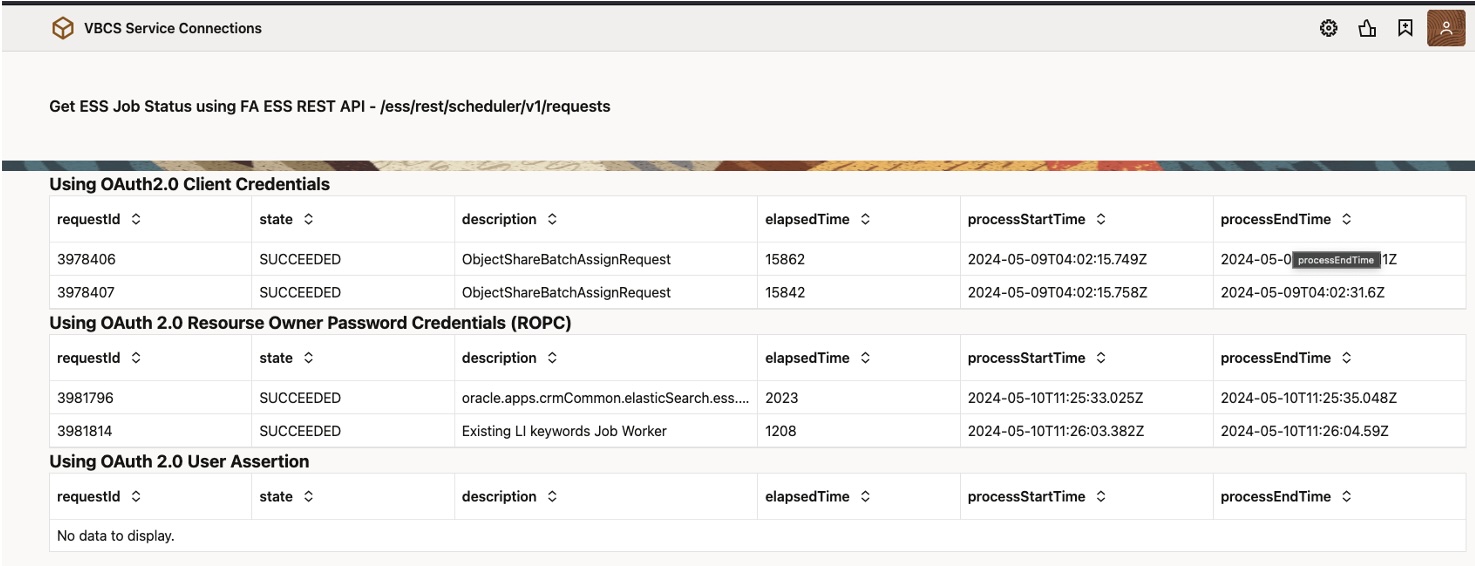Image resolution: width=1475 pixels, height=566 pixels.
Task: Click processStartTime sort icon in User Assertion table
Action: click(x=1101, y=497)
